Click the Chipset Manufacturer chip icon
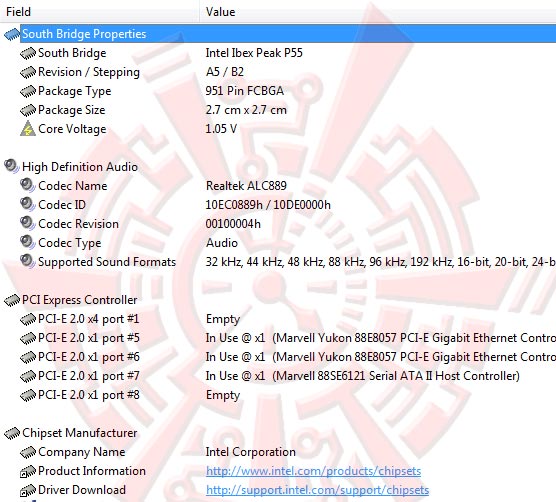 pos(12,433)
